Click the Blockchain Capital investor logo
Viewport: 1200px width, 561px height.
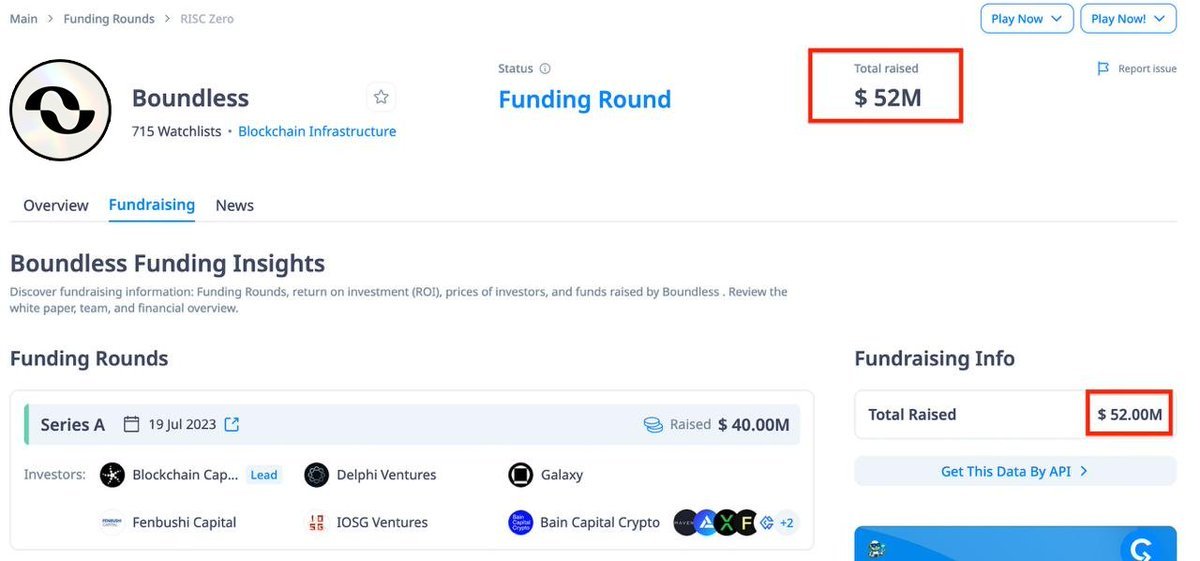coord(112,475)
